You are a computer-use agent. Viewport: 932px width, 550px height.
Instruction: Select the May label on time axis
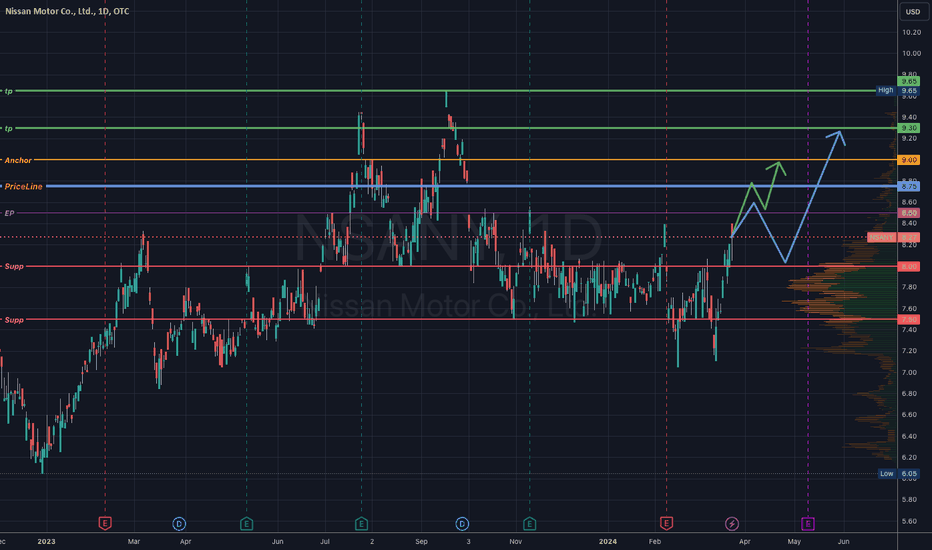pos(794,541)
